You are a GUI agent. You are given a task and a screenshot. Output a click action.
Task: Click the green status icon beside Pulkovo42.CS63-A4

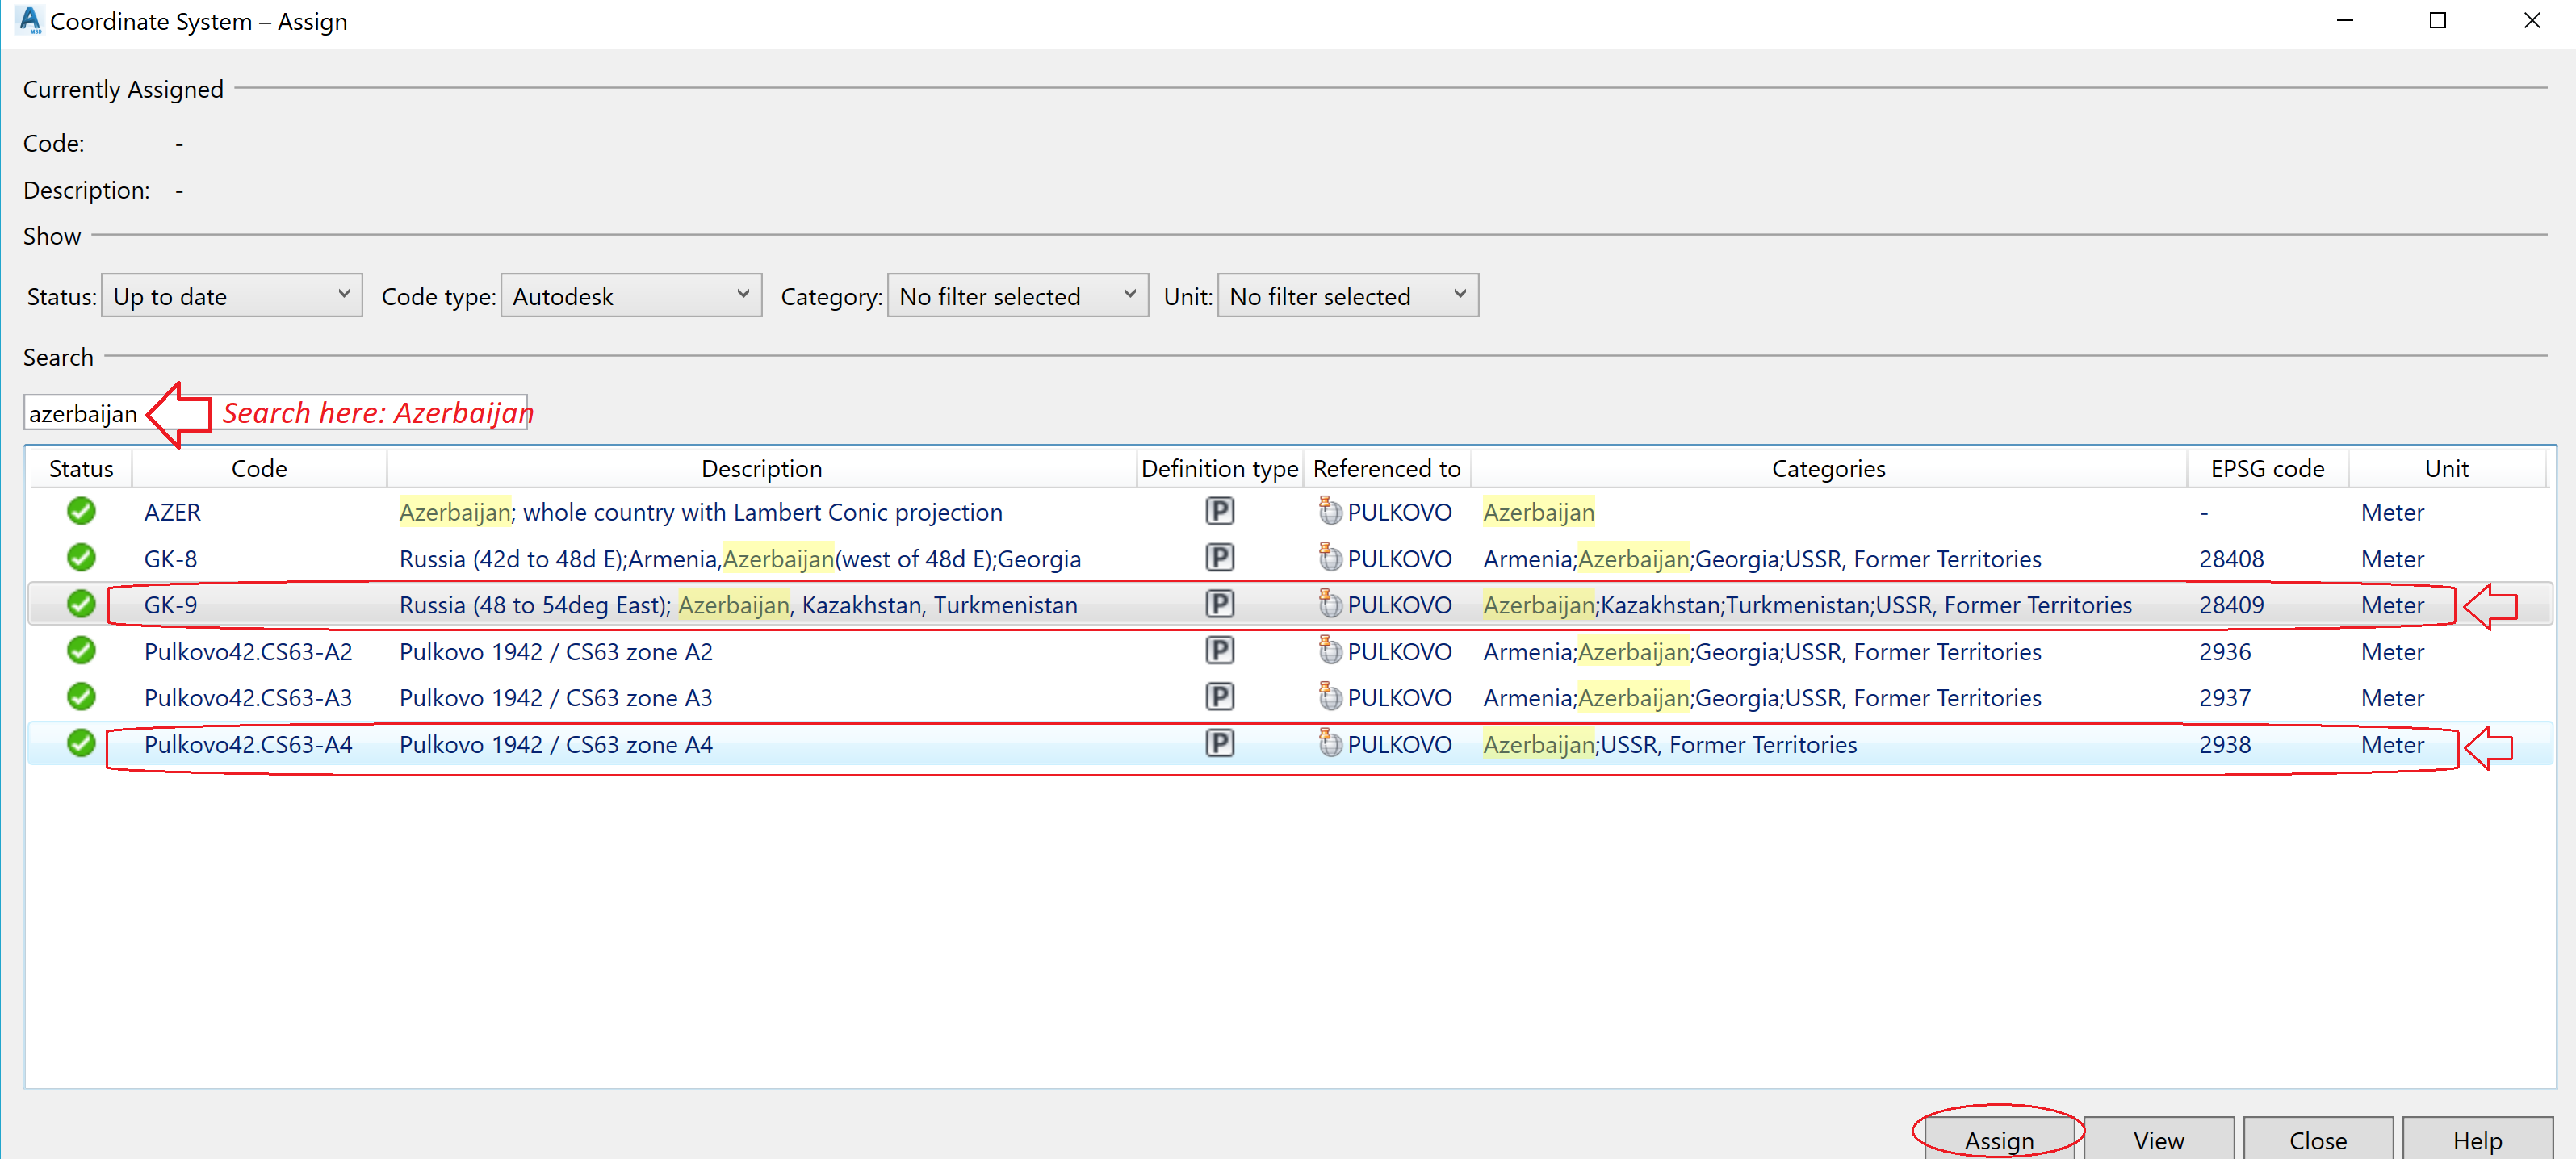coord(81,743)
